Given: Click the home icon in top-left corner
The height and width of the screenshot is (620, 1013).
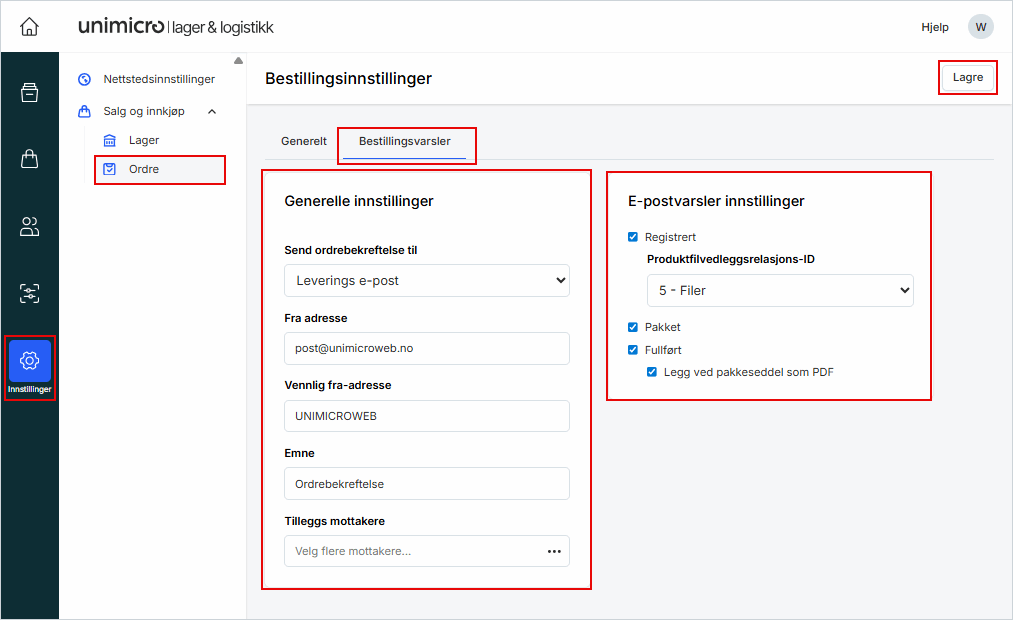Looking at the screenshot, I should pyautogui.click(x=30, y=27).
